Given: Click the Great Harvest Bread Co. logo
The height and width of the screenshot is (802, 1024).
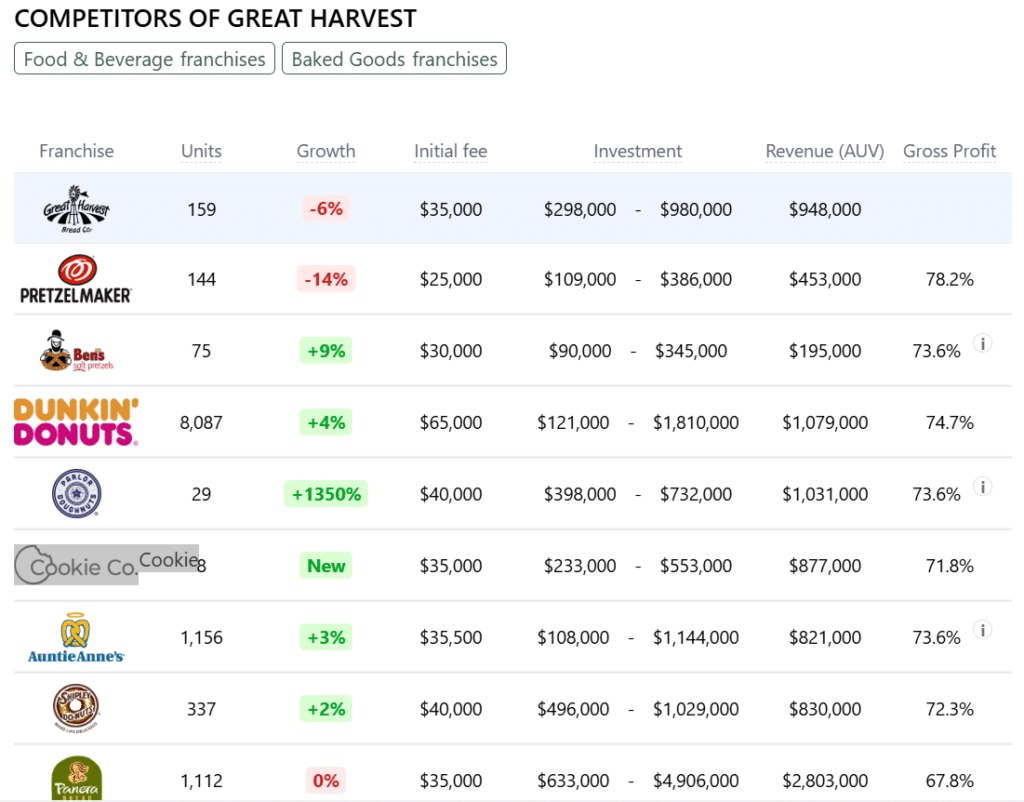Looking at the screenshot, I should (76, 209).
